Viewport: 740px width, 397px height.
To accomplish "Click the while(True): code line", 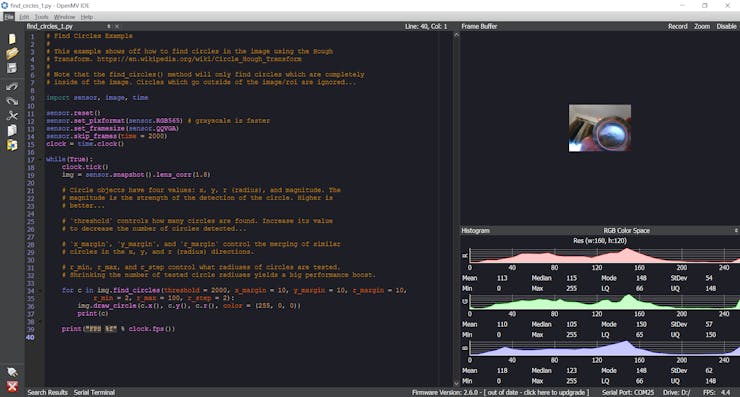I will pyautogui.click(x=69, y=160).
